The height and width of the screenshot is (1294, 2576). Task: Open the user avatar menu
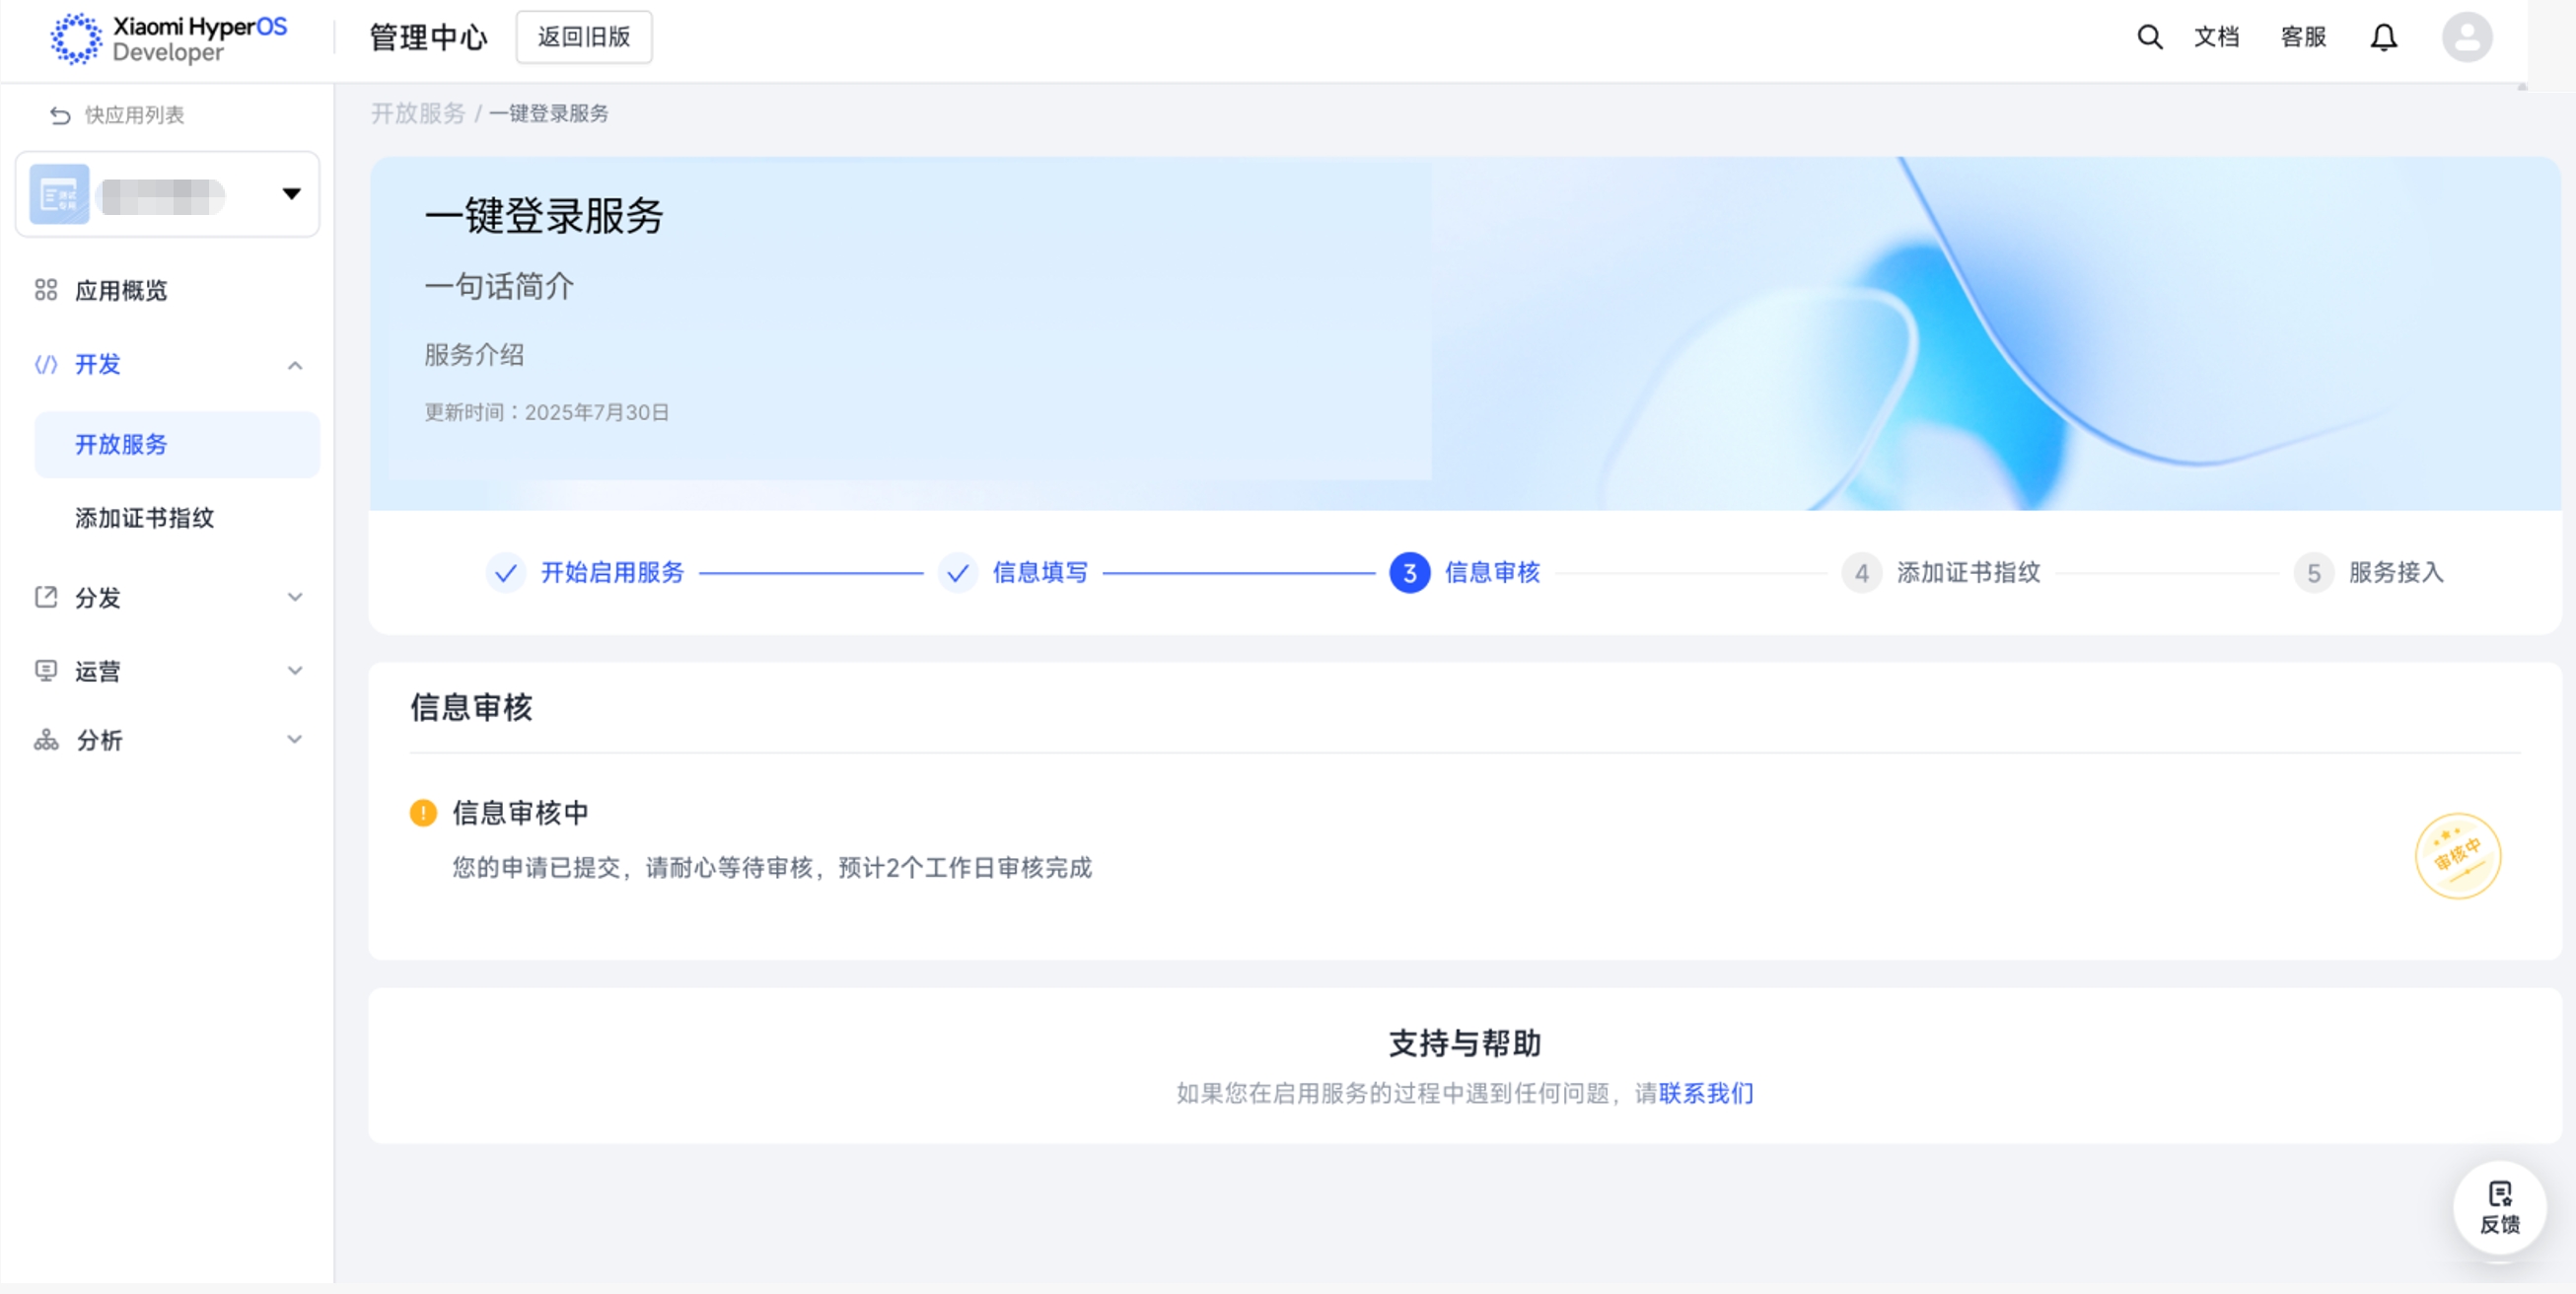click(2466, 37)
